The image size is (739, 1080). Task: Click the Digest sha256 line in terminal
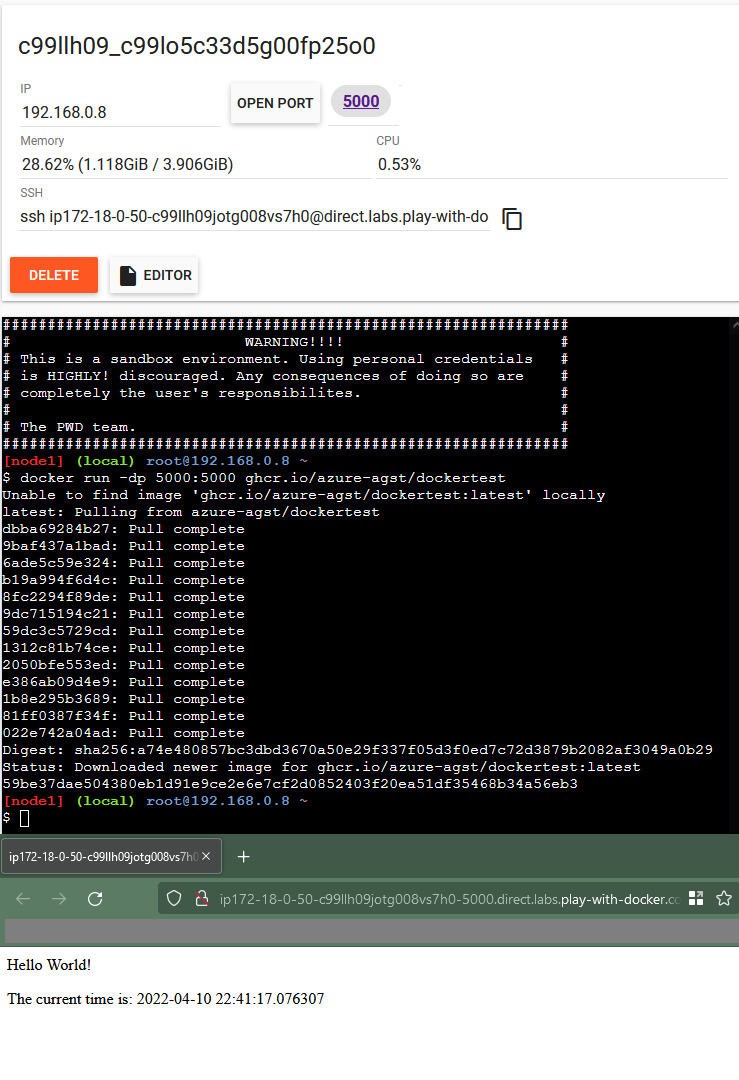pos(357,750)
